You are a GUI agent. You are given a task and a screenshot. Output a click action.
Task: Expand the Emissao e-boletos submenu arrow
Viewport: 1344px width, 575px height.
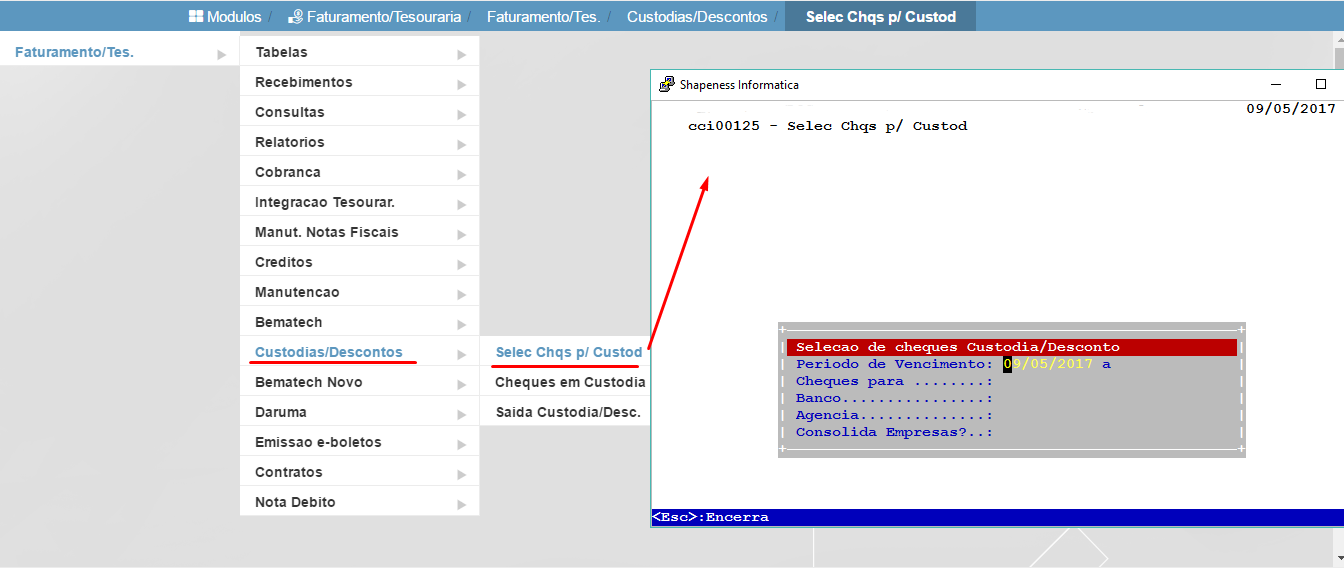click(462, 444)
